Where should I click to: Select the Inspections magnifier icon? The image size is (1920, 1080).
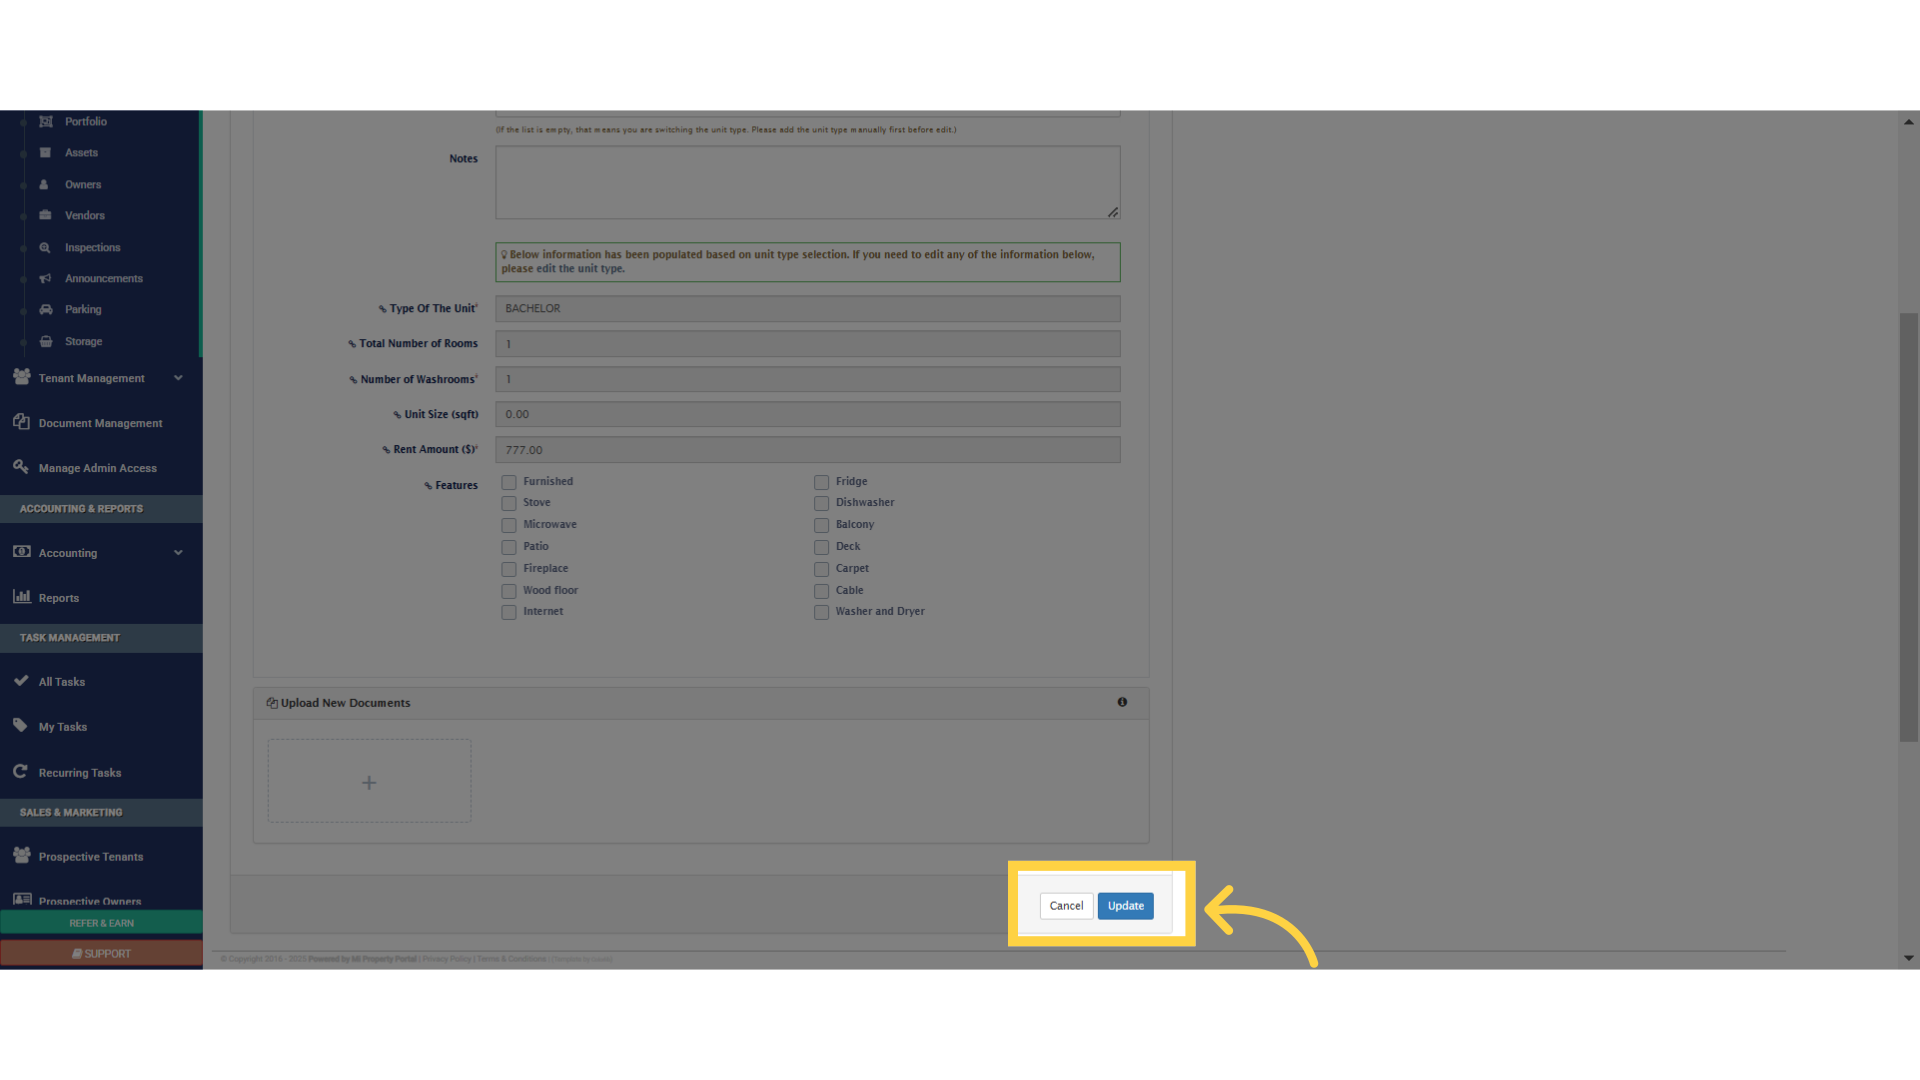tap(45, 247)
